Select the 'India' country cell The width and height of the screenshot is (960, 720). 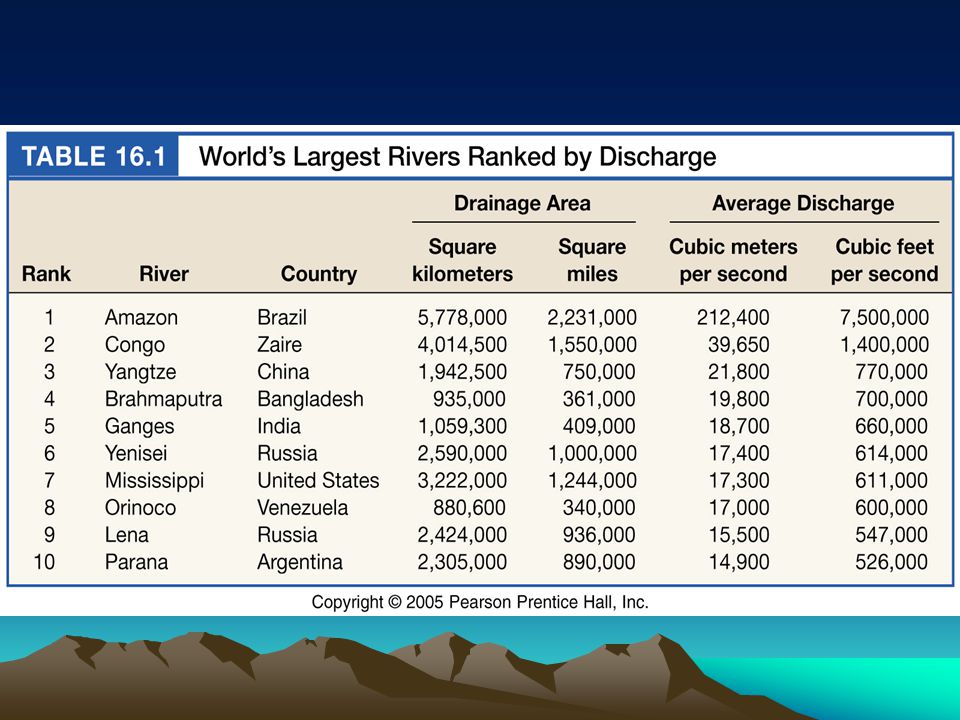click(279, 426)
